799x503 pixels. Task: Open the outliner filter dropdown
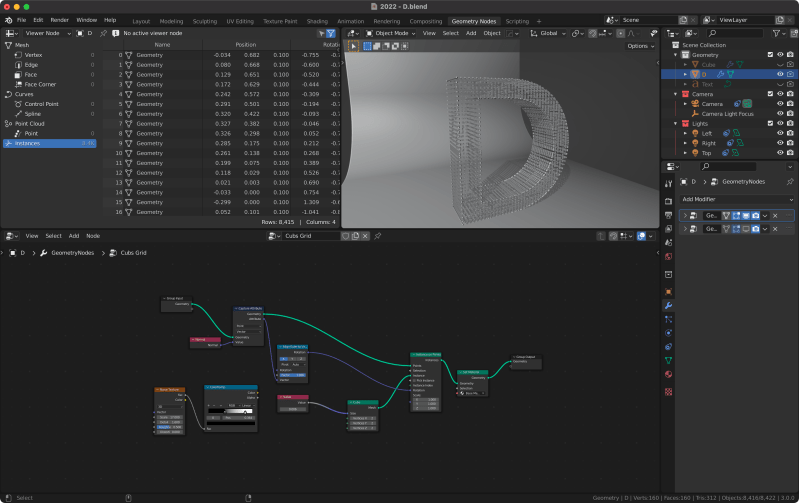pyautogui.click(x=778, y=33)
